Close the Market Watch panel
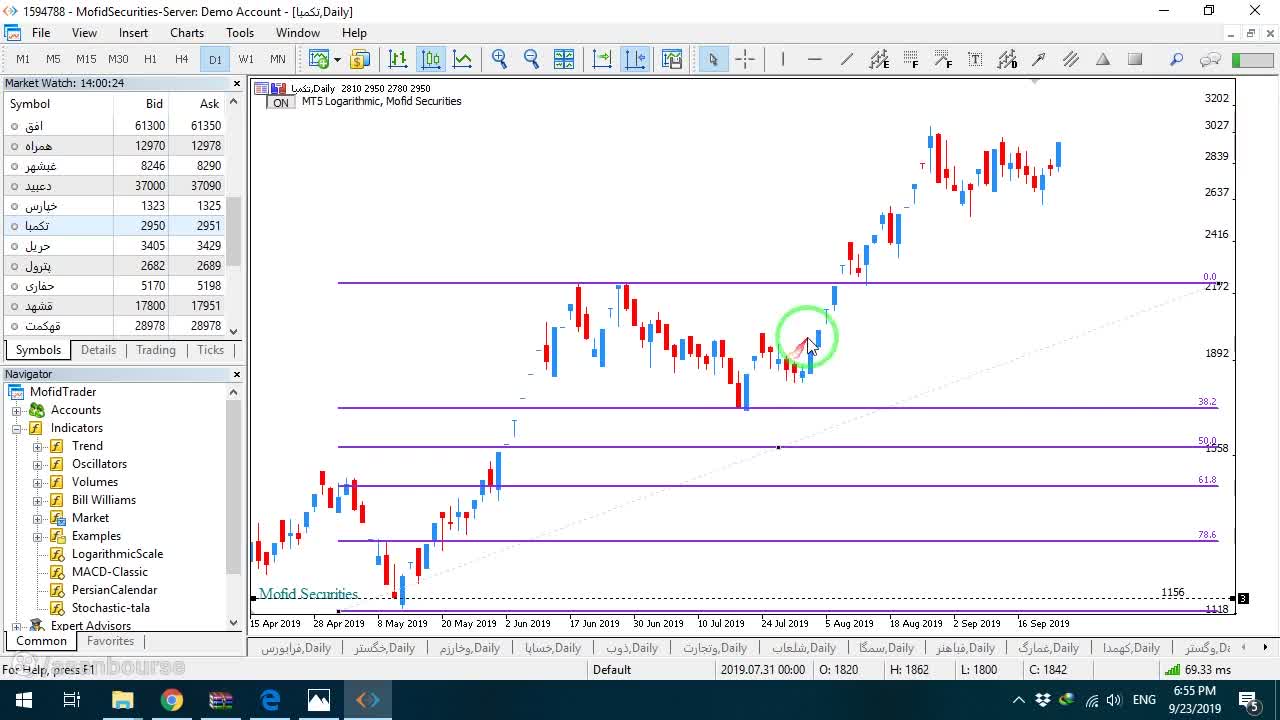The height and width of the screenshot is (720, 1280). coord(237,83)
